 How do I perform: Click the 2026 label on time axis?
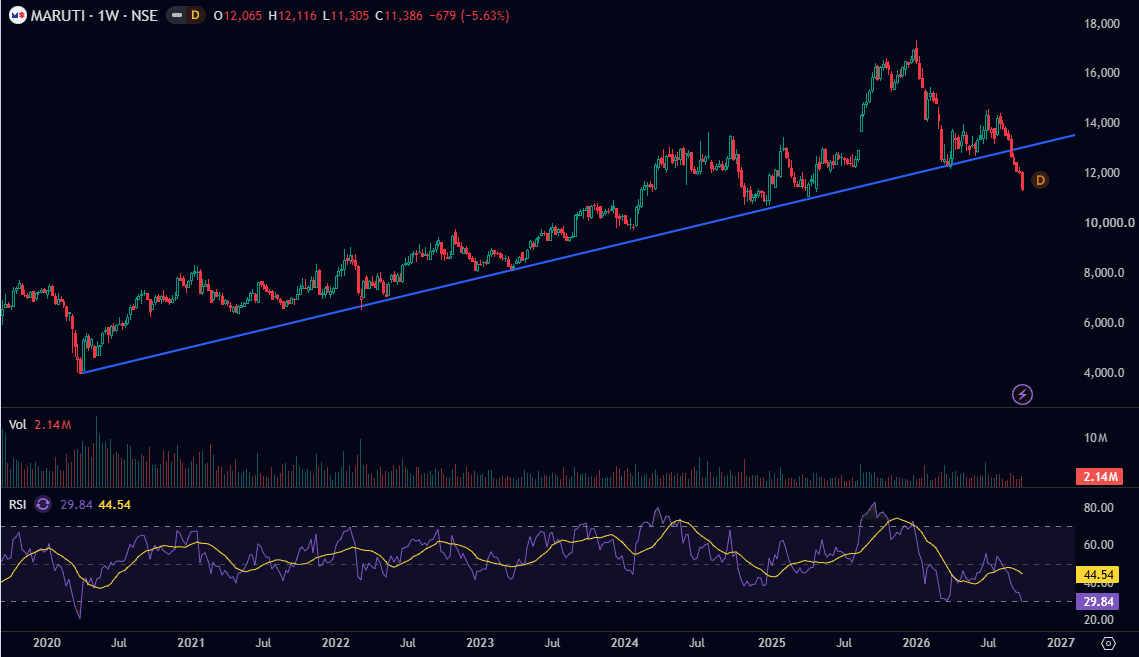coord(916,643)
